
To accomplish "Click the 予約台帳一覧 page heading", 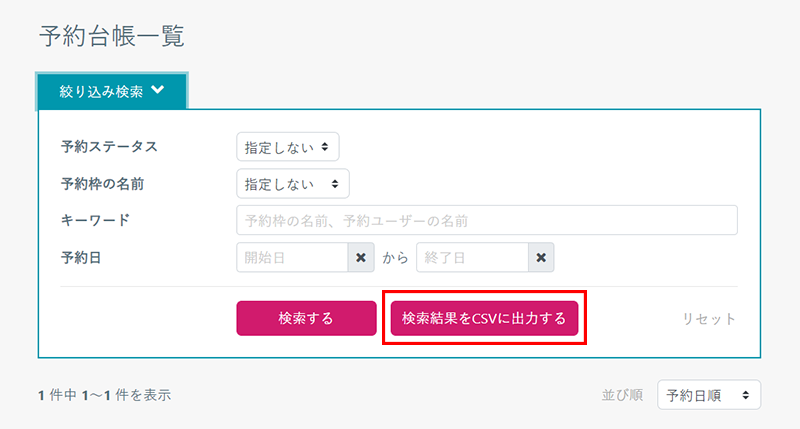I will (x=111, y=37).
